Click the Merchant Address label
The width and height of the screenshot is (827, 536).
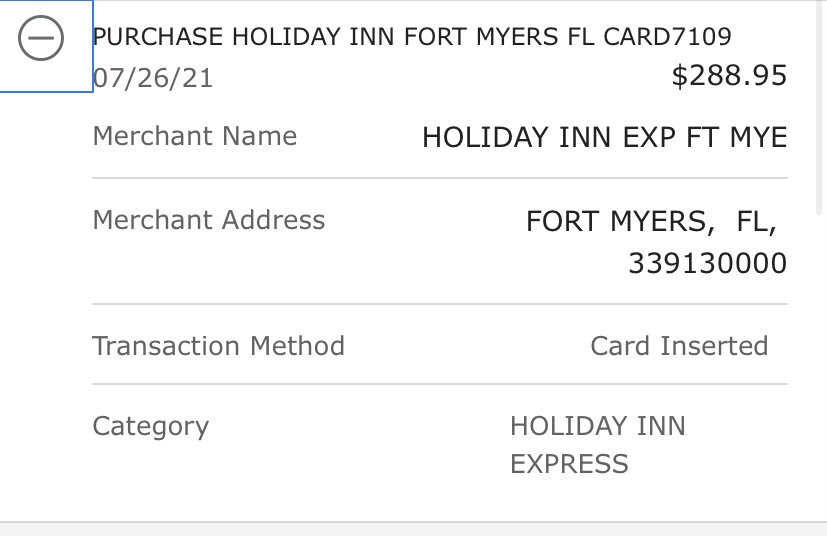pos(208,220)
